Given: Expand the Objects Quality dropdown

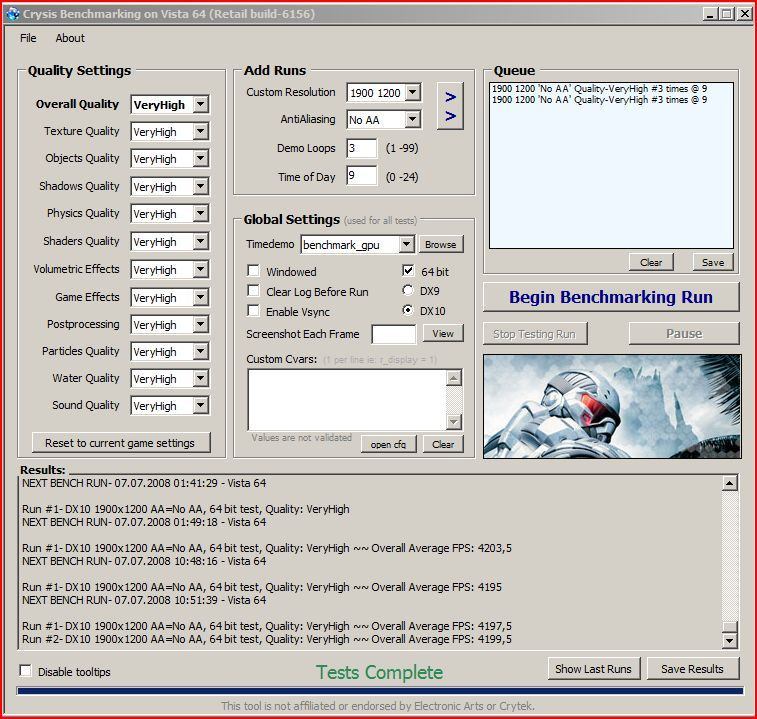Looking at the screenshot, I should point(201,158).
